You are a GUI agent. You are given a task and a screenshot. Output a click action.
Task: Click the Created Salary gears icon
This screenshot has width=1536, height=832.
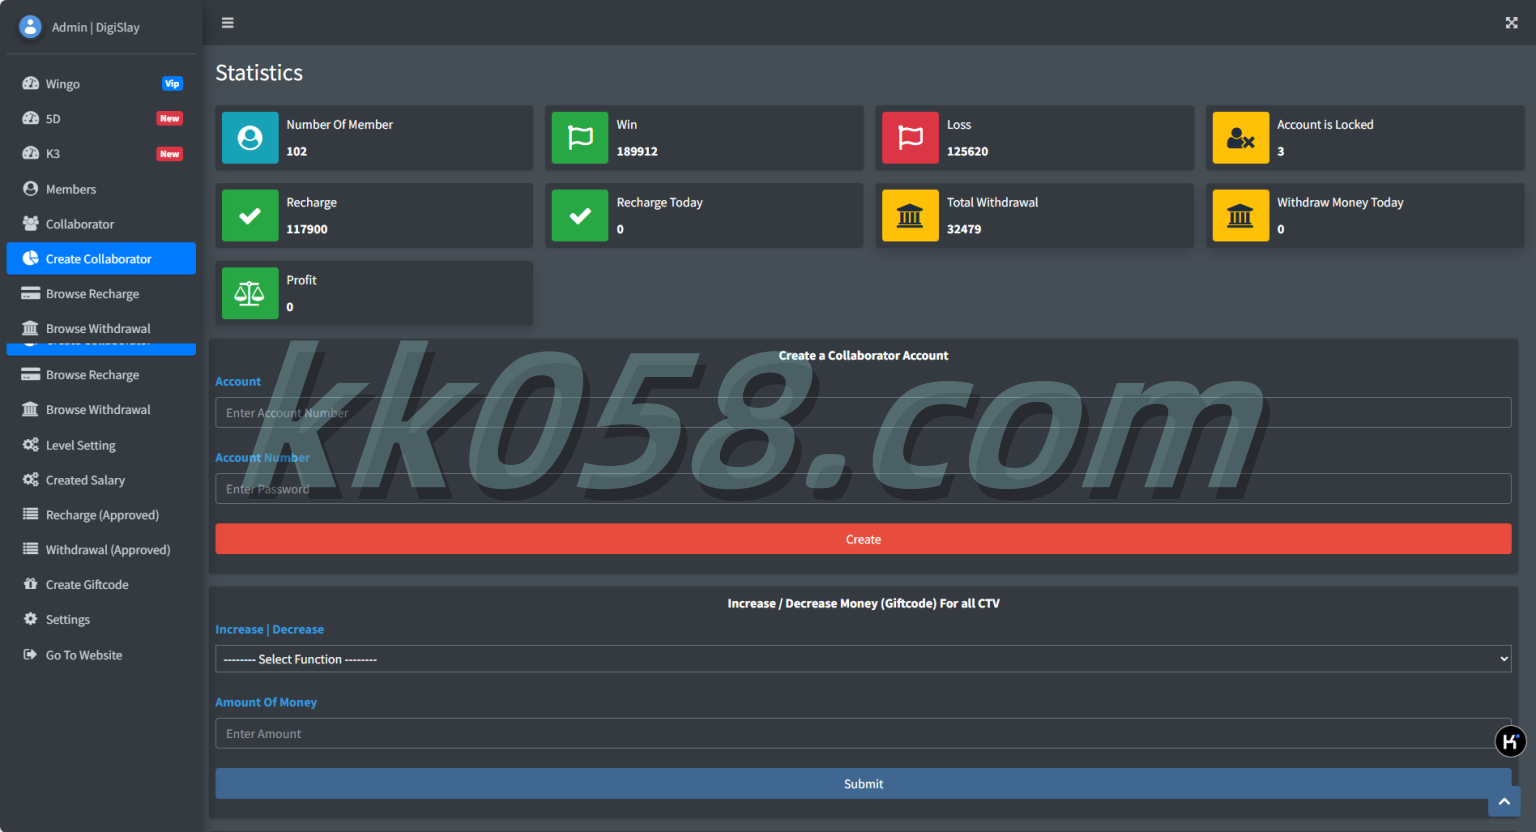31,480
